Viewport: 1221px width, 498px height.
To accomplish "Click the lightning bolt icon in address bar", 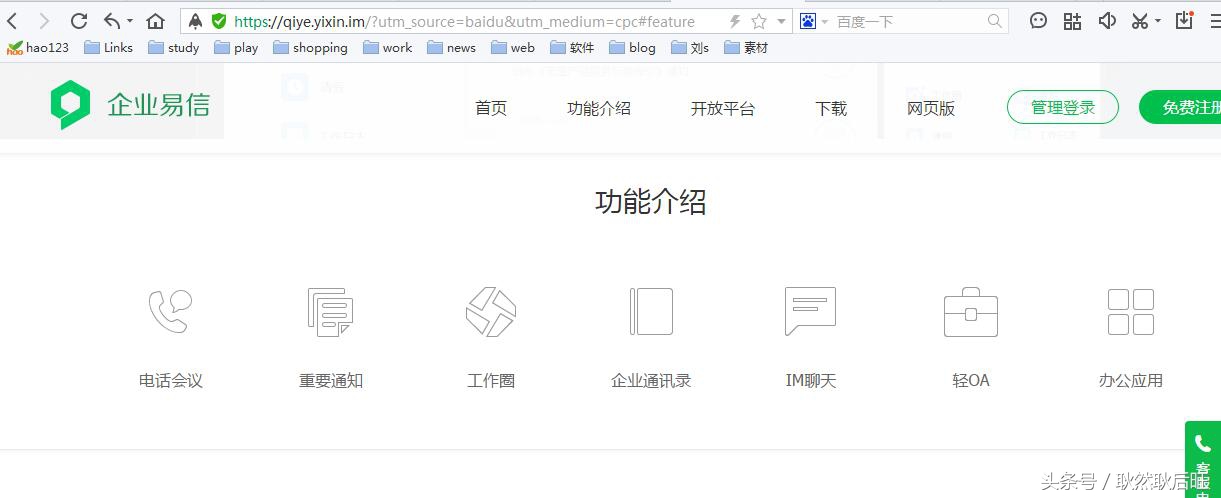I will coord(735,21).
